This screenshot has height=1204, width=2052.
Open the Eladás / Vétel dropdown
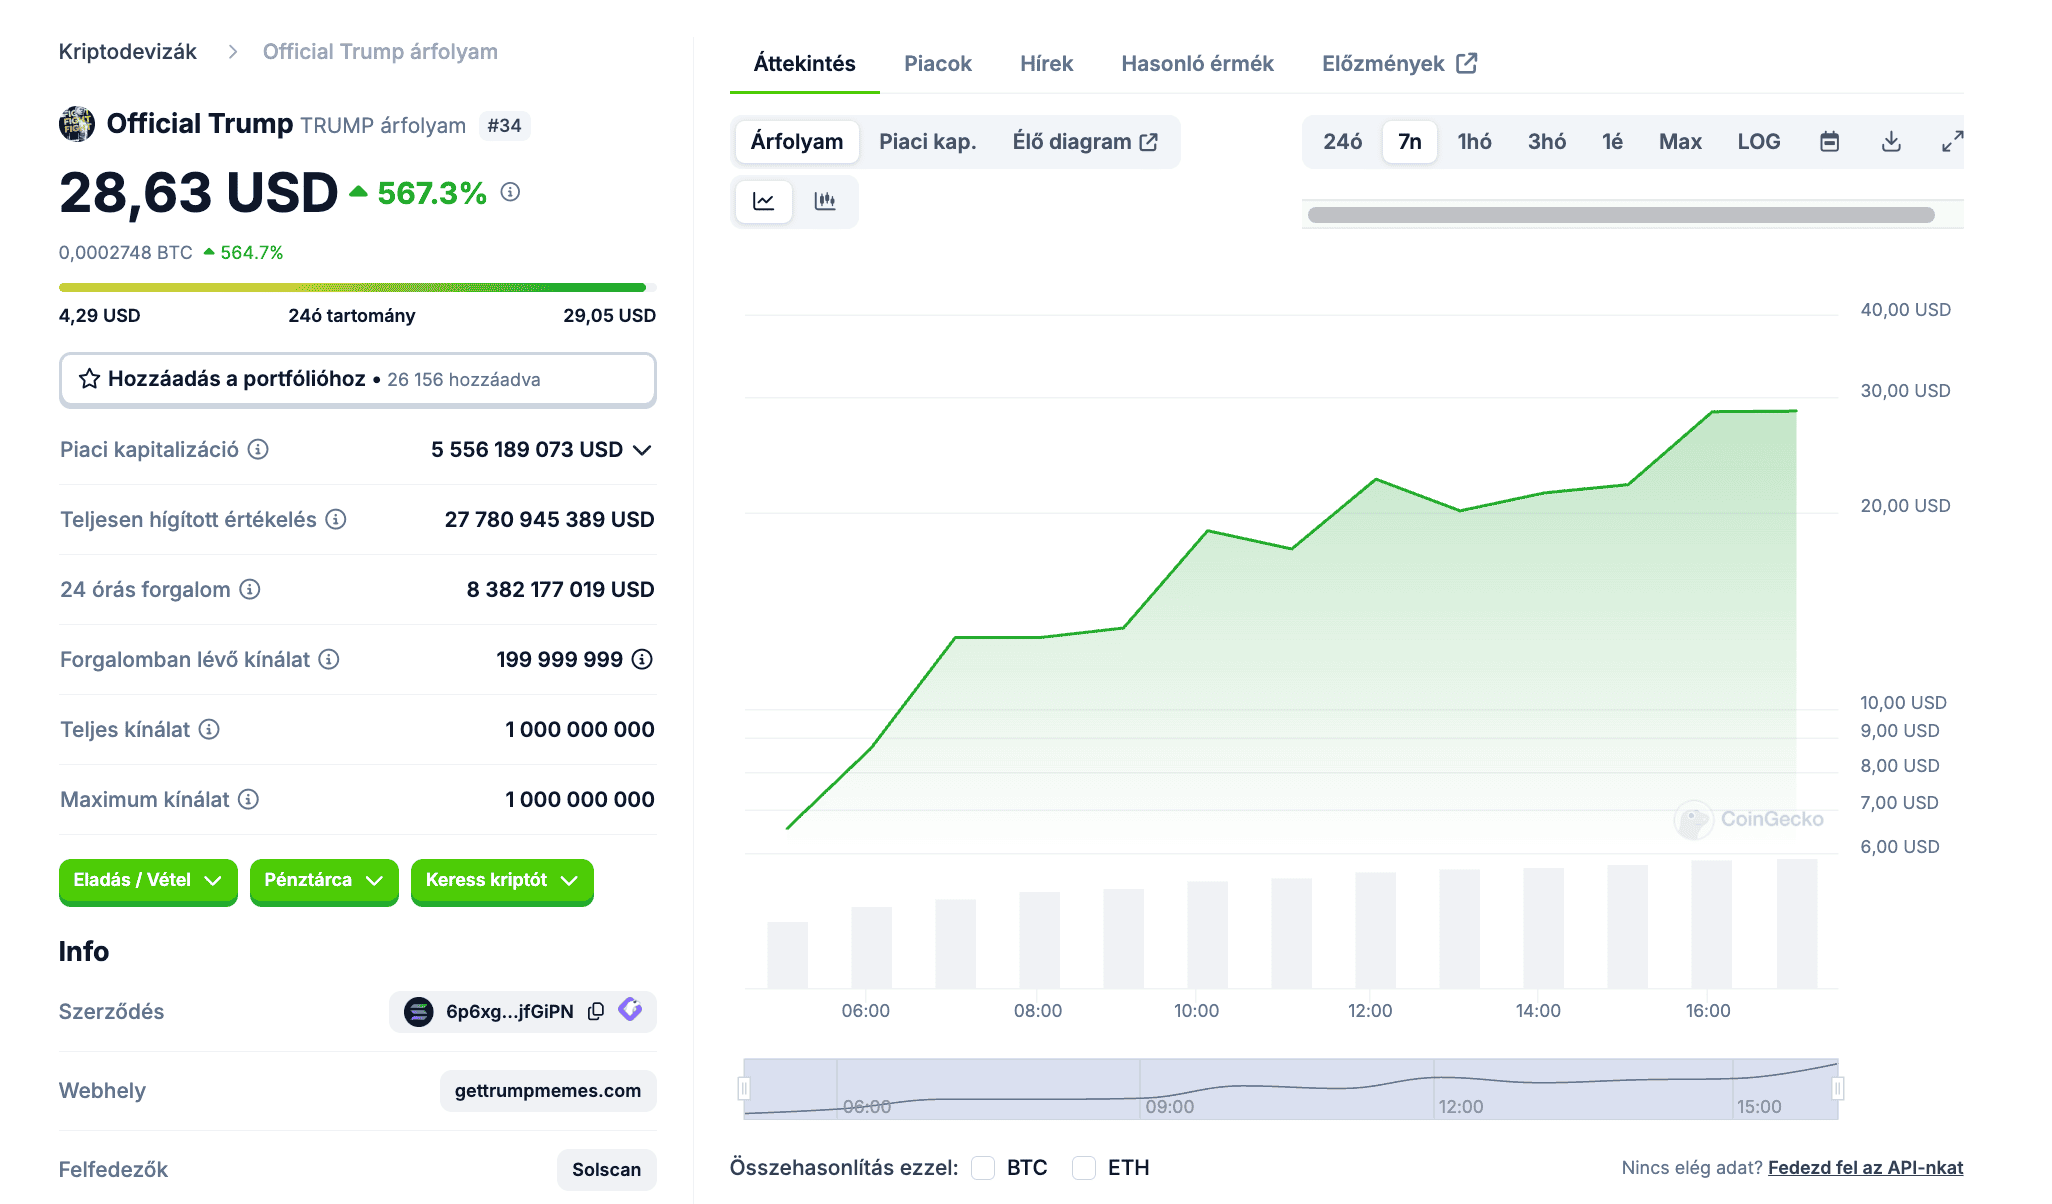coord(148,880)
